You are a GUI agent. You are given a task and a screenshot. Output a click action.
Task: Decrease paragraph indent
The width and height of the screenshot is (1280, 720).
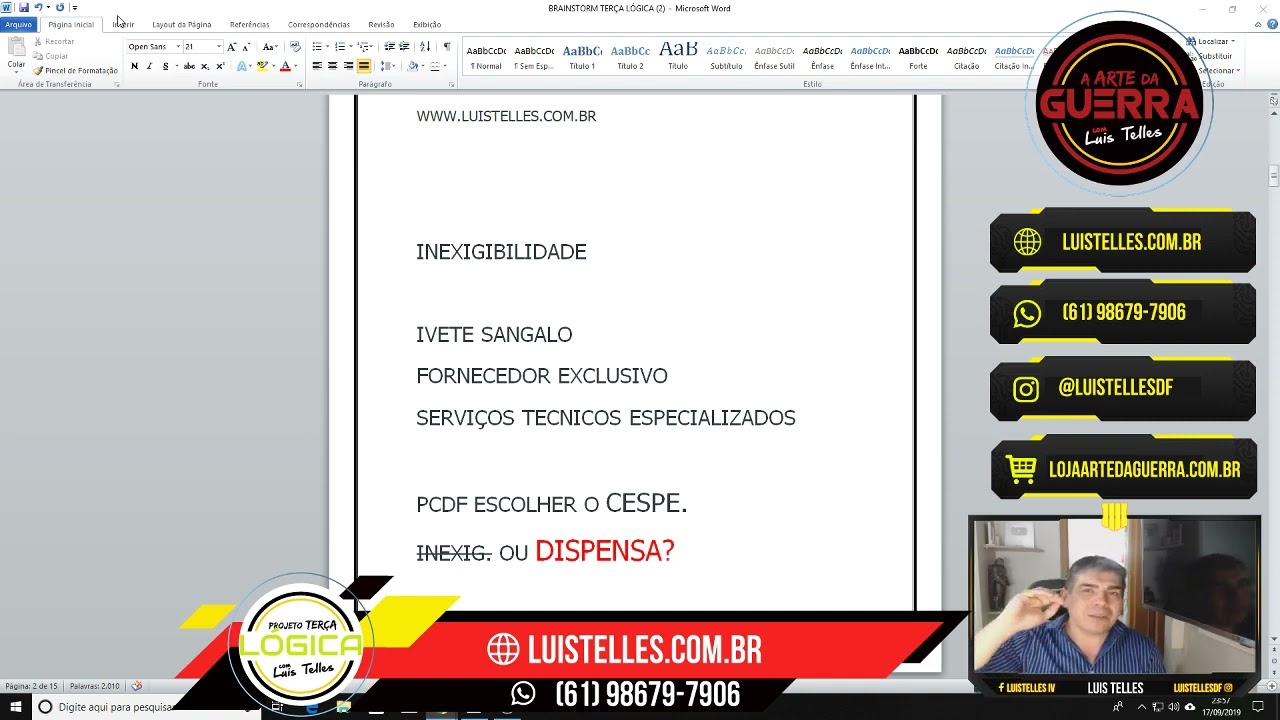(x=389, y=47)
